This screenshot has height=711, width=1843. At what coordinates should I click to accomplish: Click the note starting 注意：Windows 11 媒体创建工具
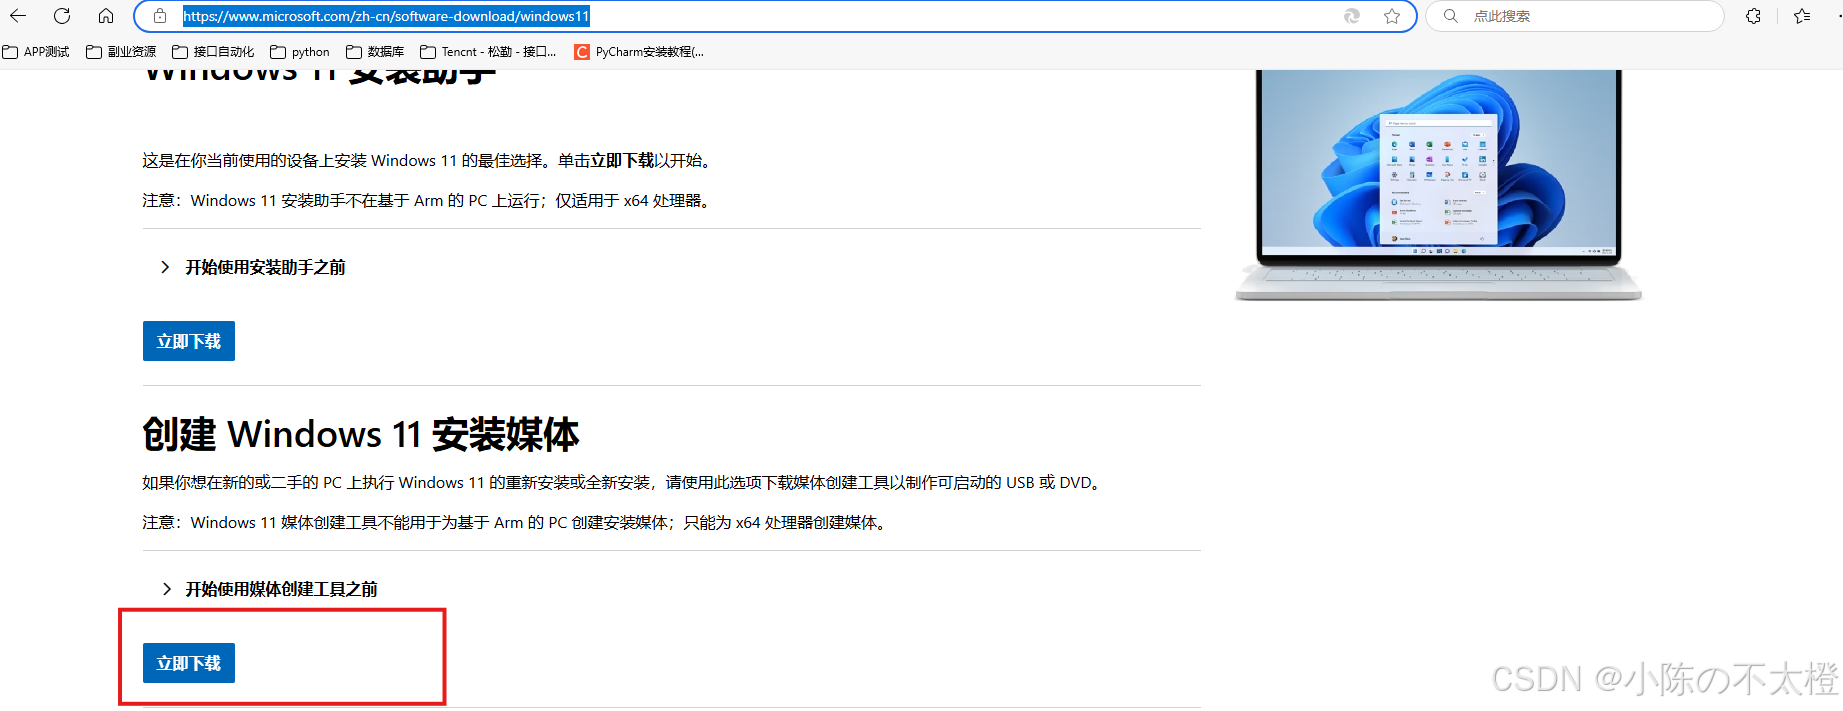point(516,523)
